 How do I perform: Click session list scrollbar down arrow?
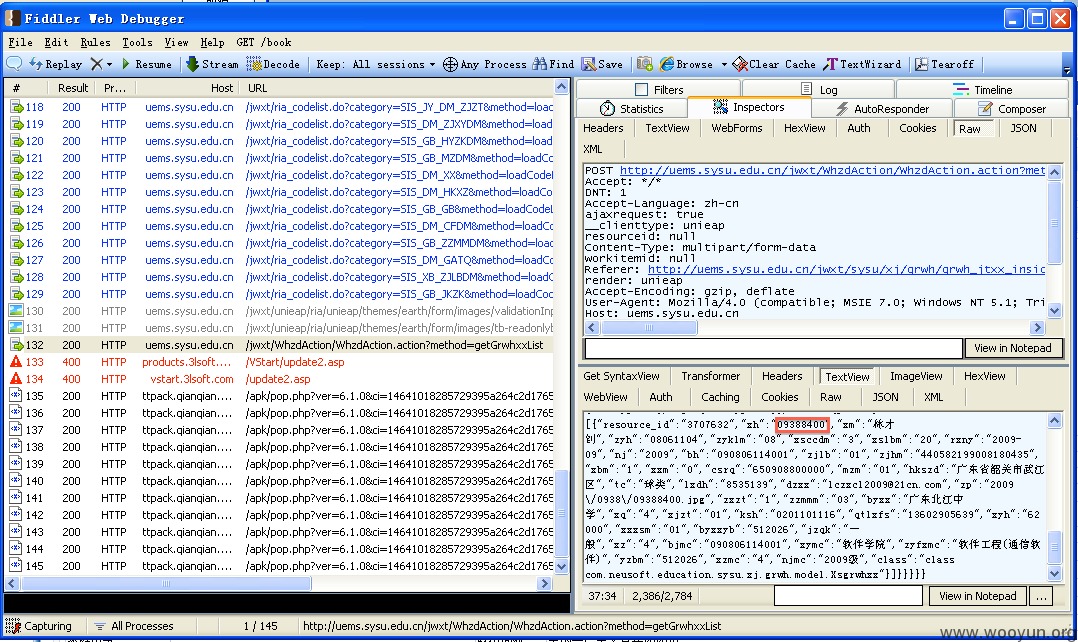tap(562, 567)
